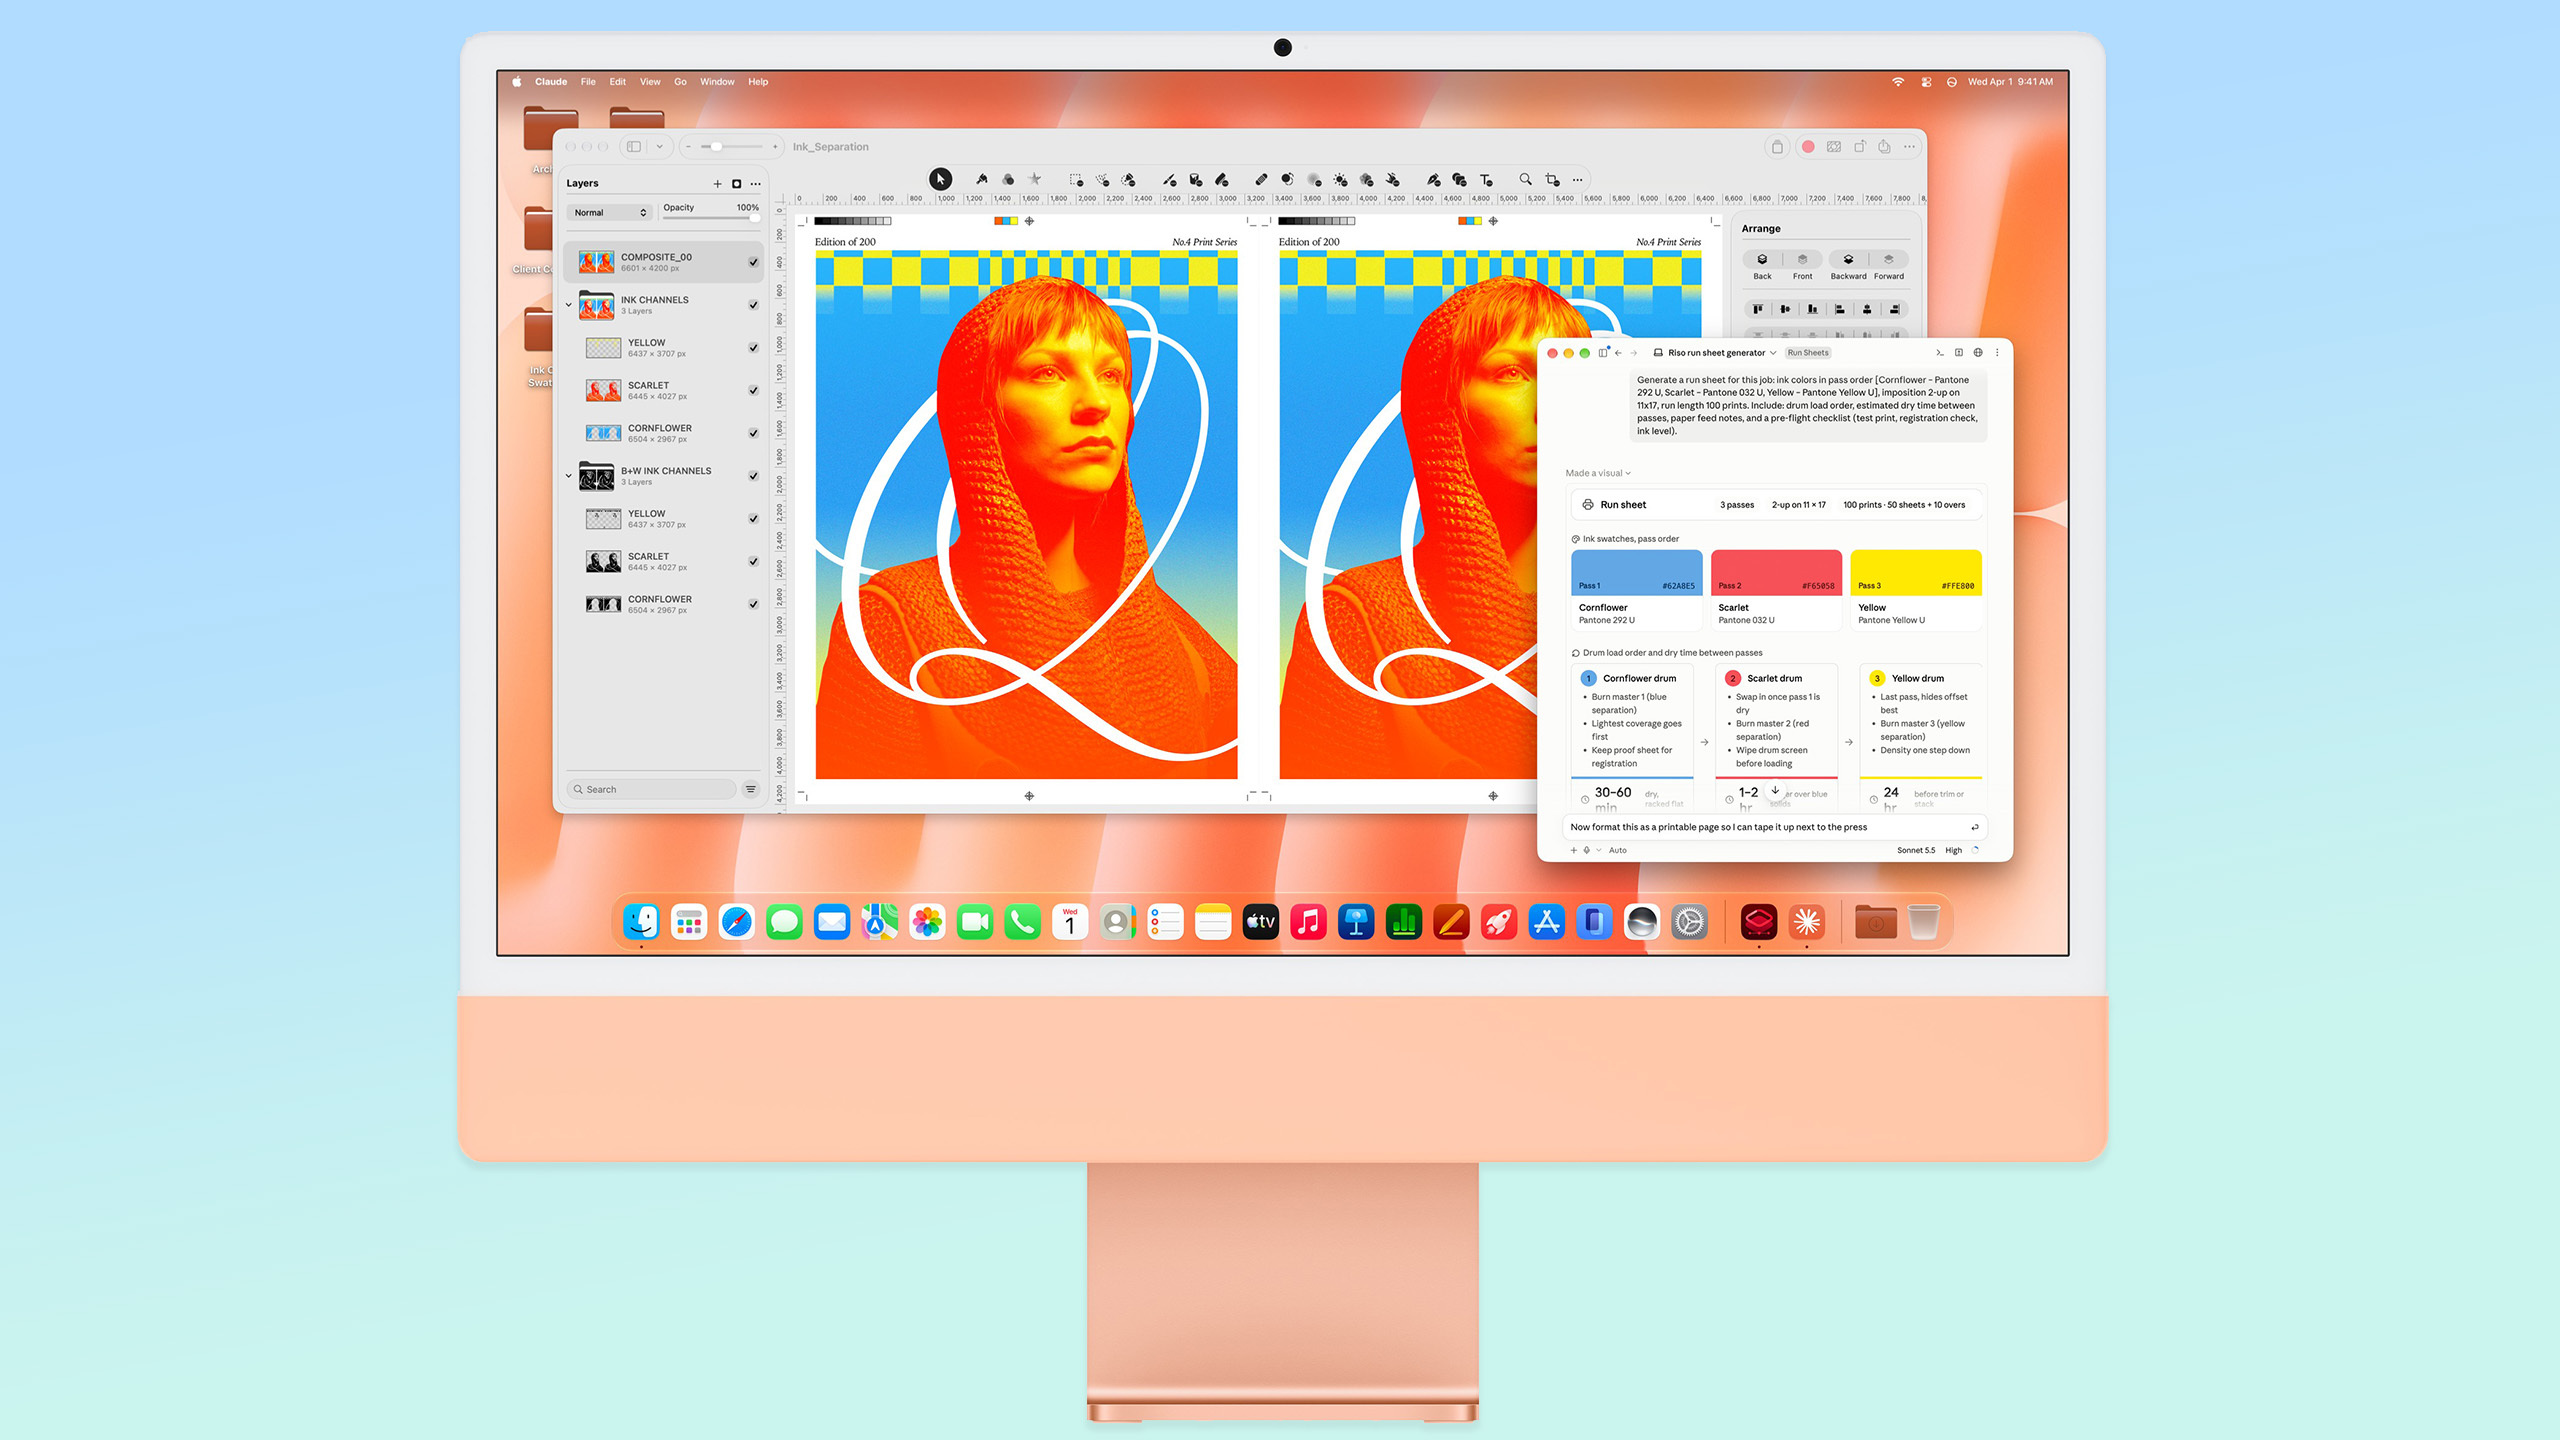Toggle visibility of COMPOSITE_00 layer
2560x1440 pixels.
pos(753,262)
